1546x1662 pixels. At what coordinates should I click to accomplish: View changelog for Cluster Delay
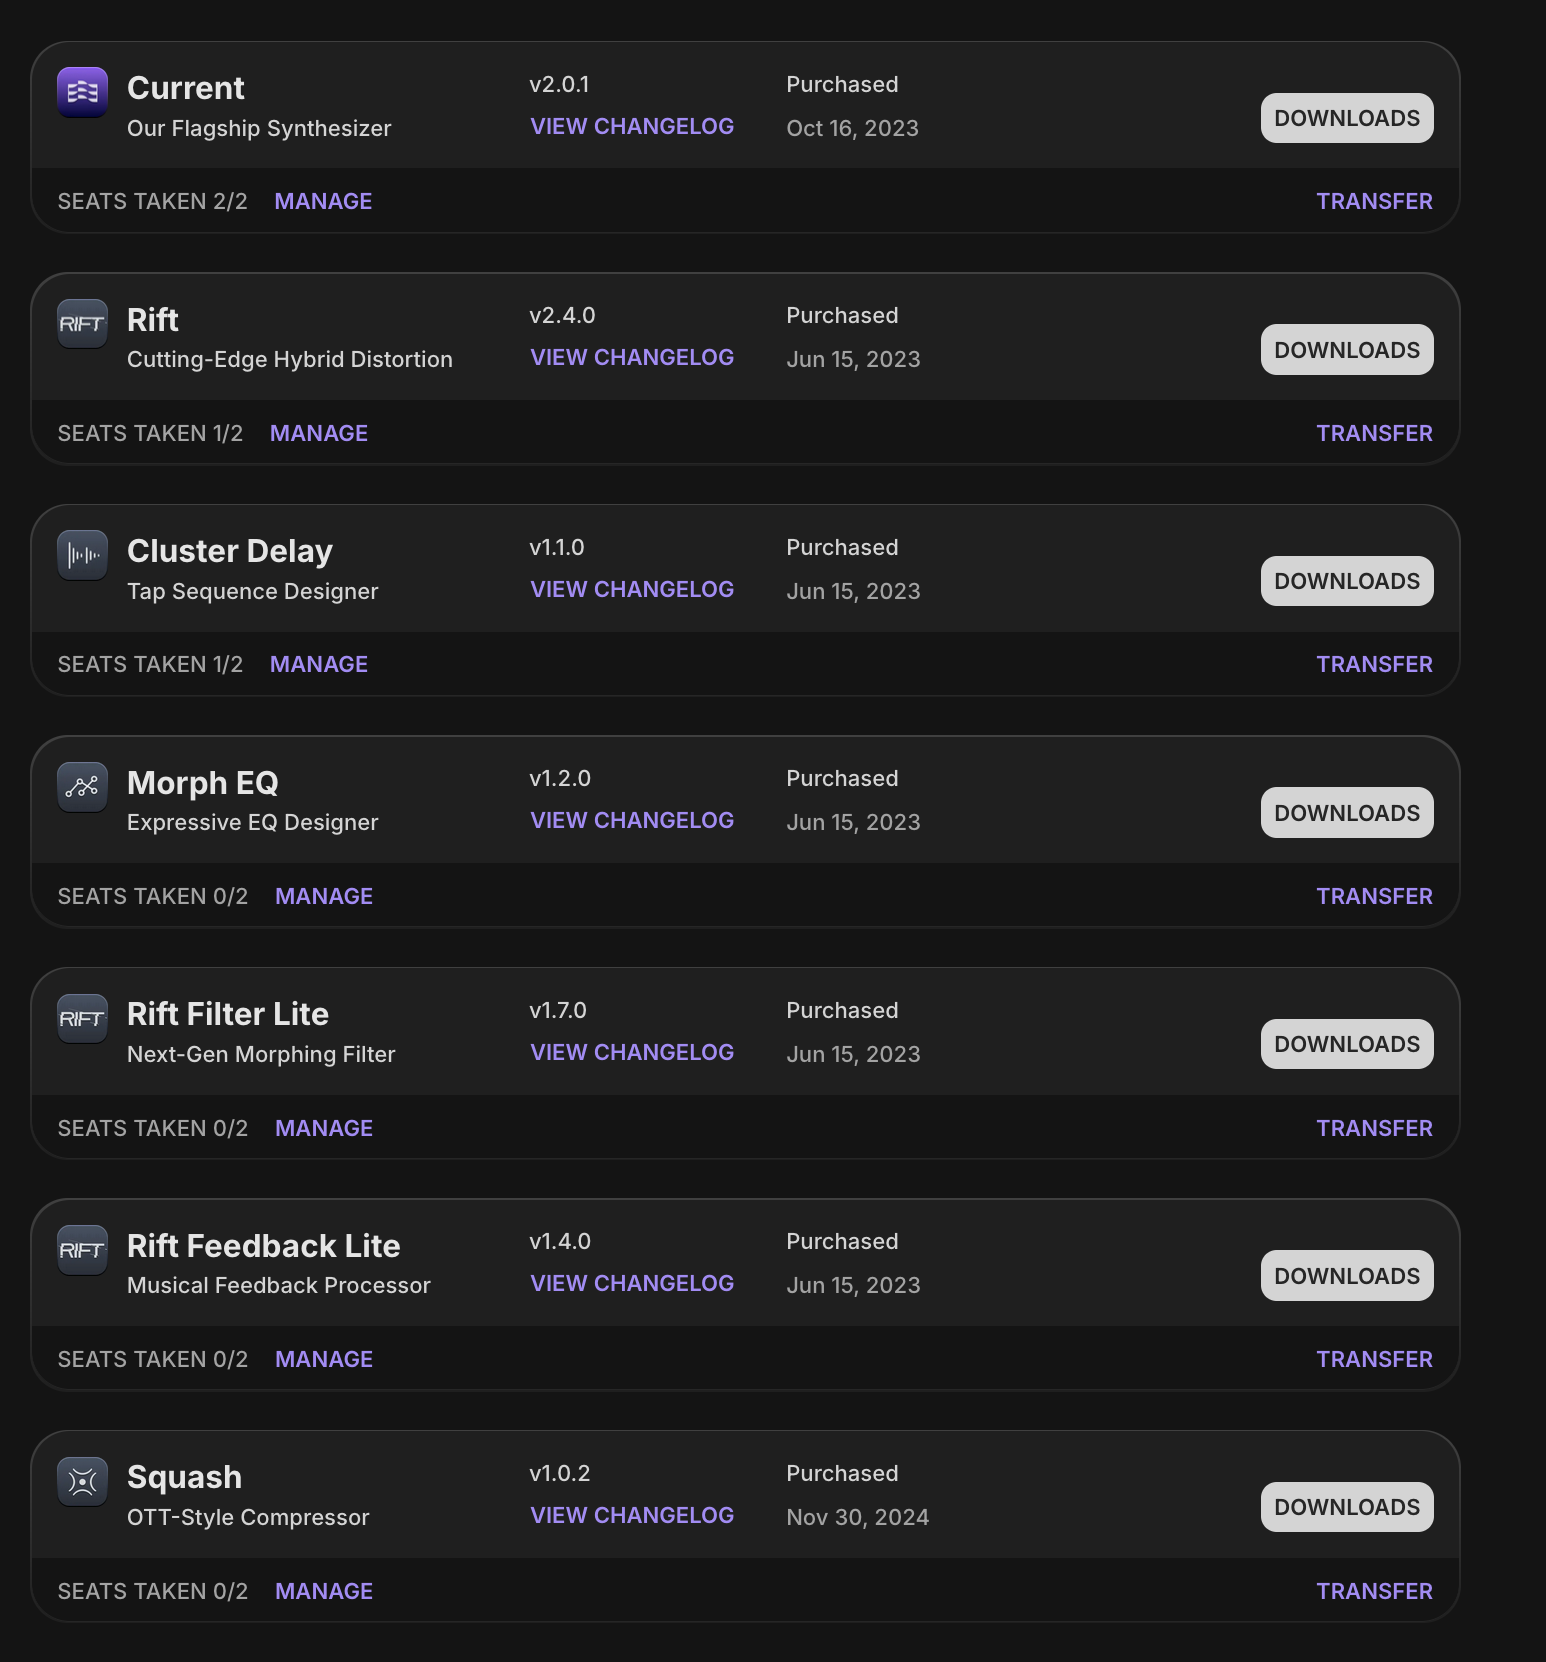[632, 590]
